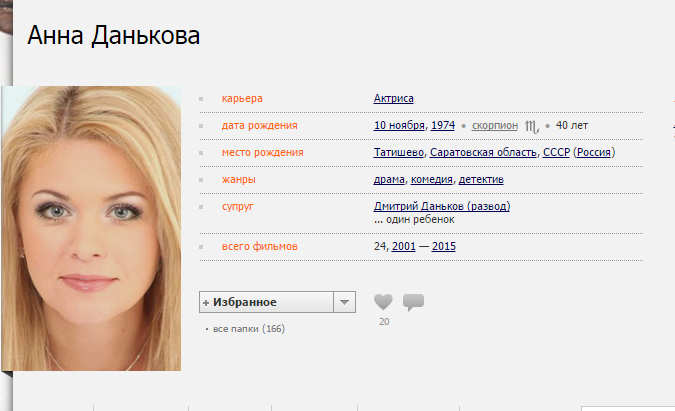
Task: Open Саратовская область link
Action: 483,152
